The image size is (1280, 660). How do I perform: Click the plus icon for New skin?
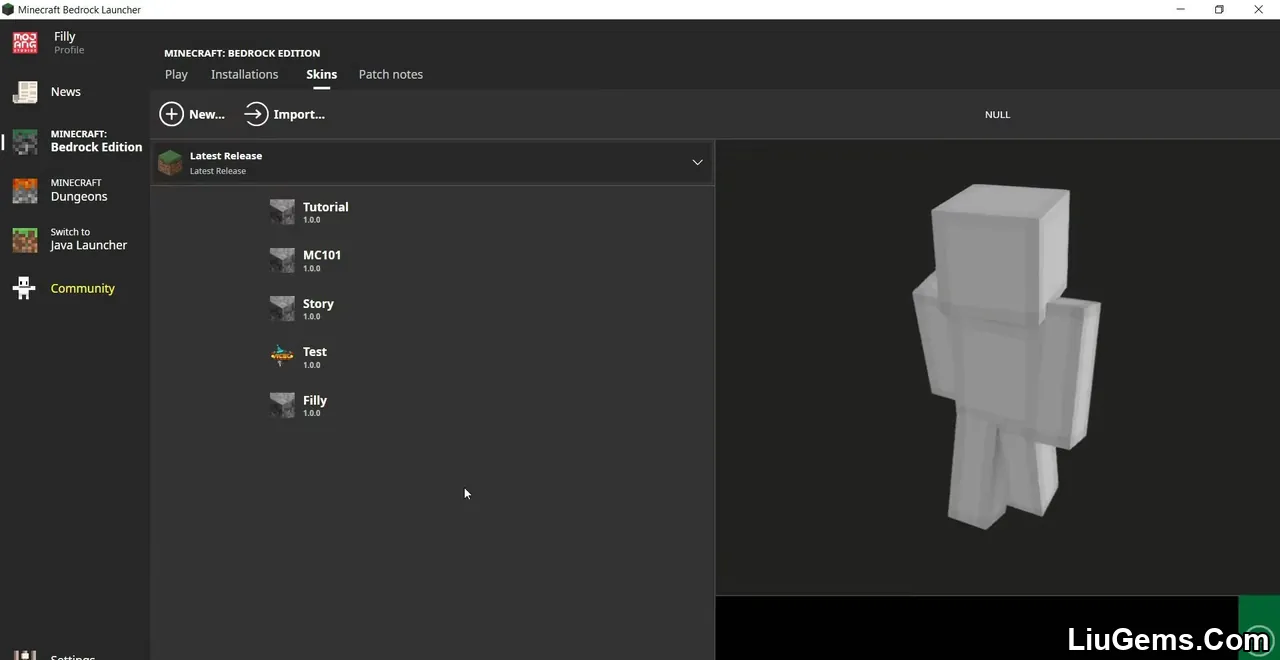pos(172,114)
